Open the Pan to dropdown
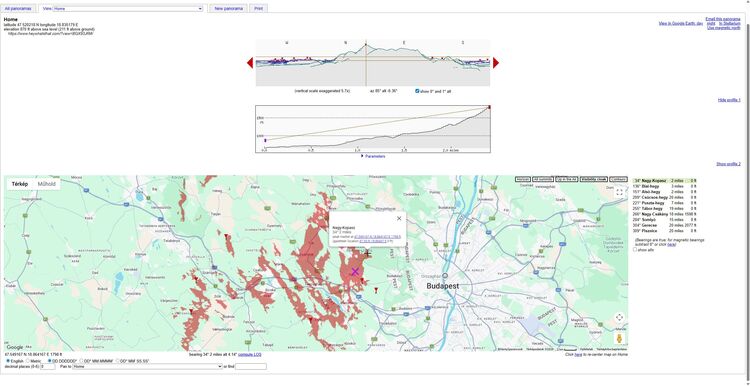 pos(147,366)
